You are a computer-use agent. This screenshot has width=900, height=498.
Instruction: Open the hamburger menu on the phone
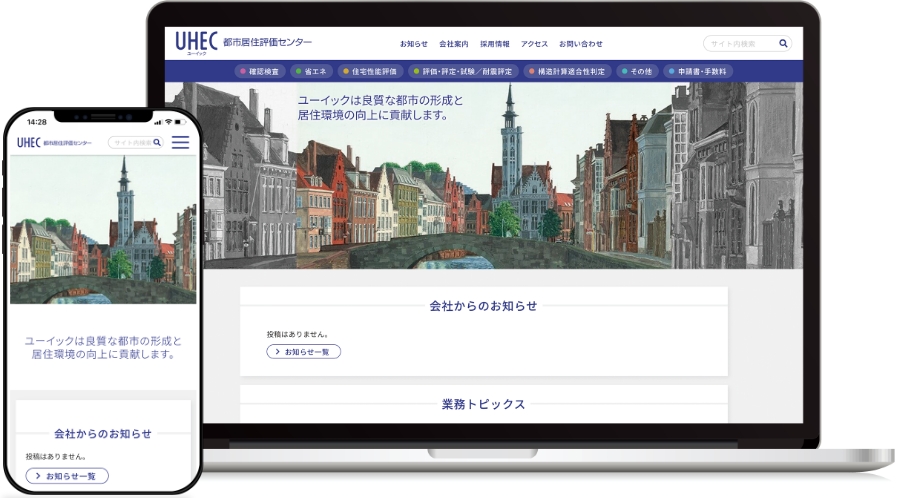click(180, 142)
